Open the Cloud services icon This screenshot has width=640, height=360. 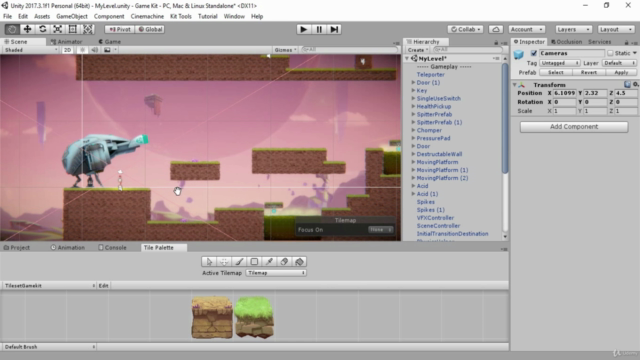point(496,29)
